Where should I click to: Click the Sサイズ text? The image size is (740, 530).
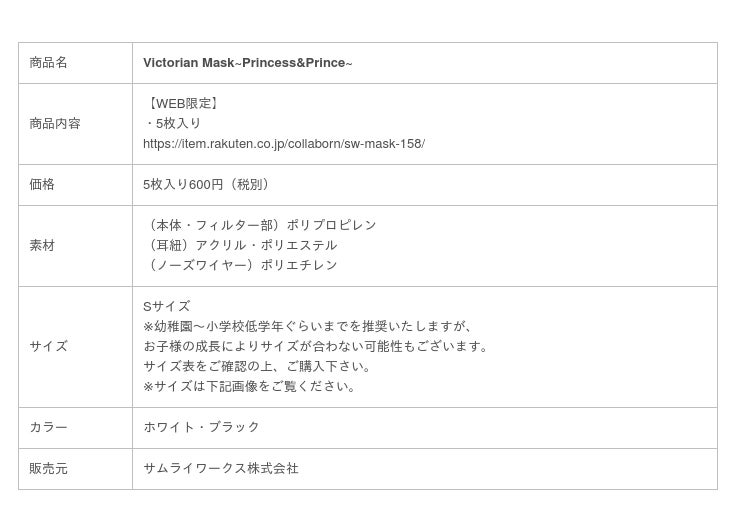click(166, 306)
